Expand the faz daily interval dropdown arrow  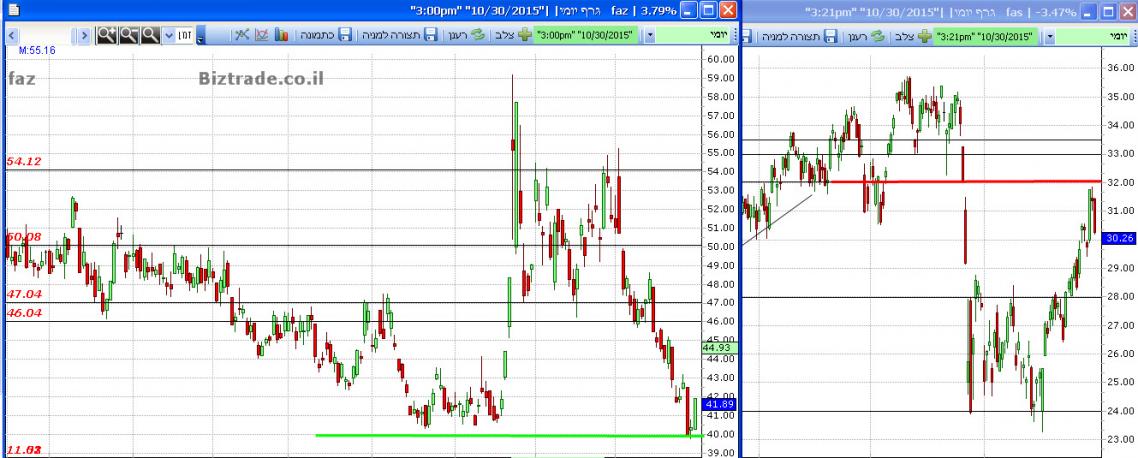652,35
